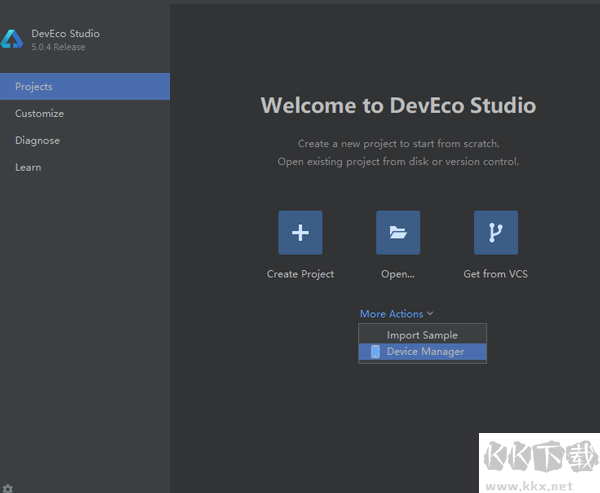Select the Projects tab

85,87
